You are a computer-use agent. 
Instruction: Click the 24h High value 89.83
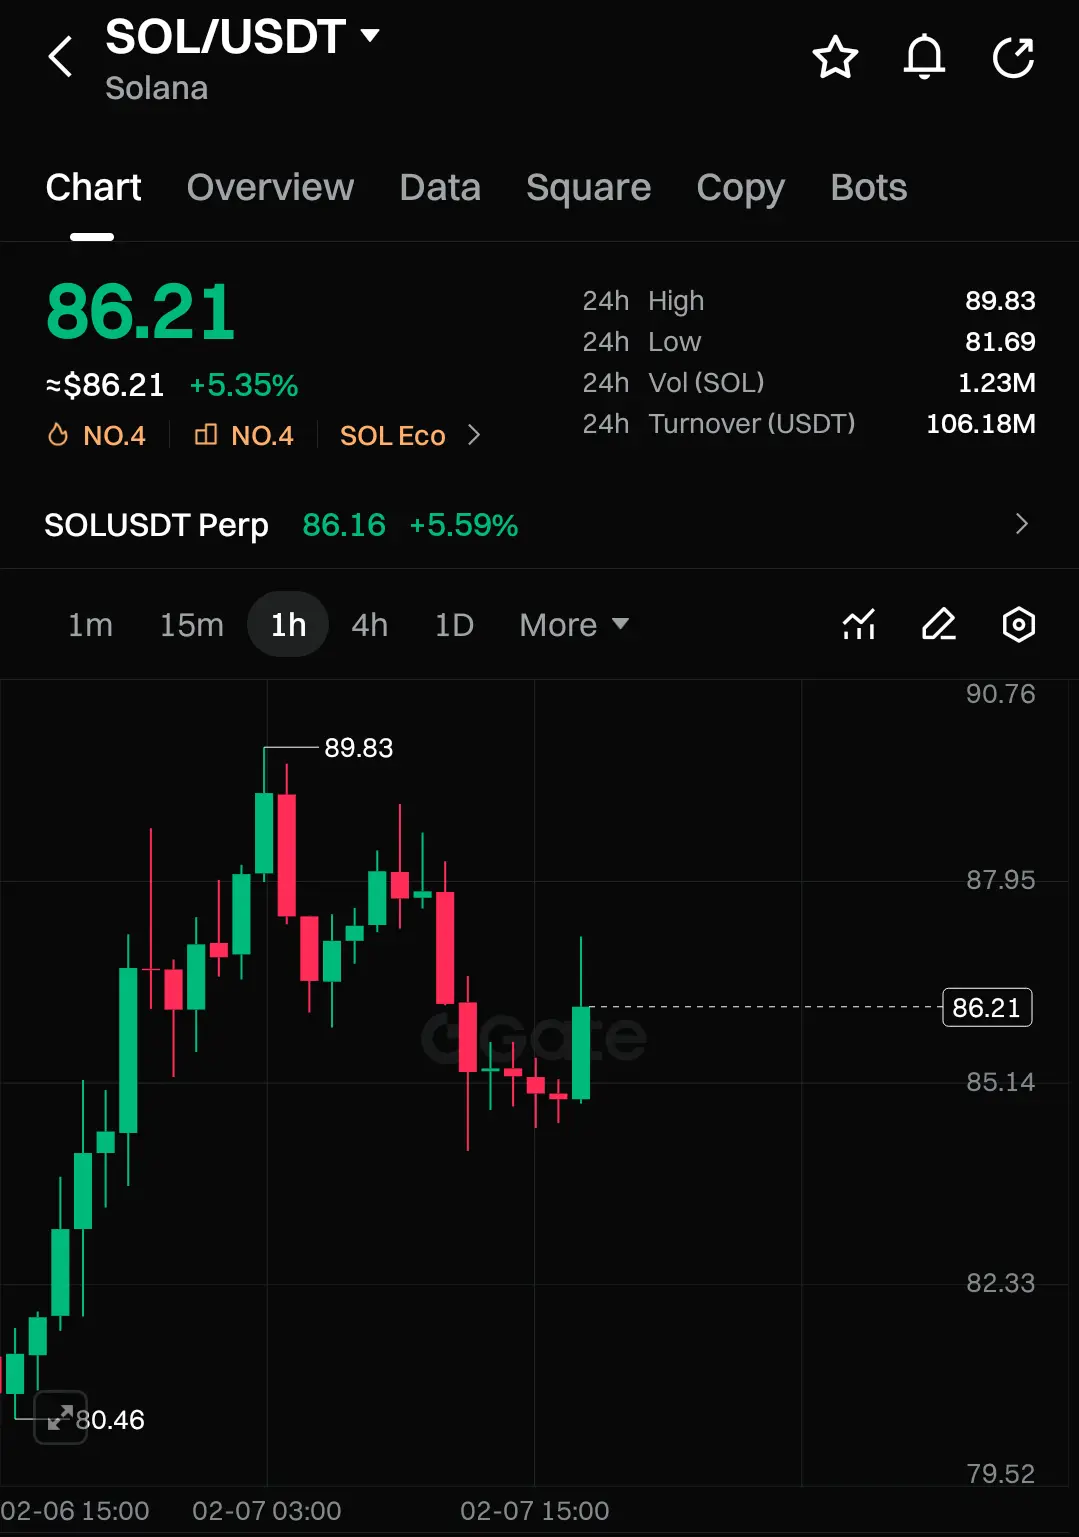(999, 301)
